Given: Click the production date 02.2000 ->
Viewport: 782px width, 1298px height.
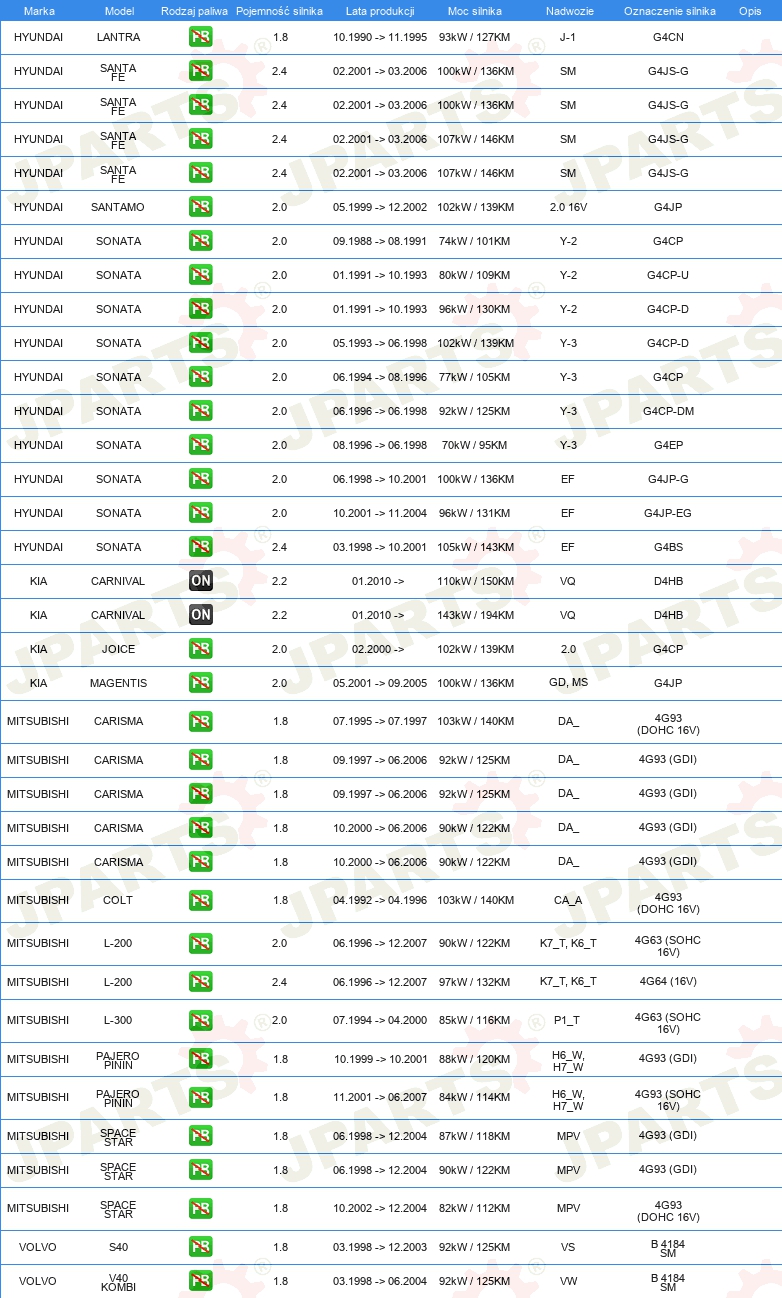Looking at the screenshot, I should 378,649.
